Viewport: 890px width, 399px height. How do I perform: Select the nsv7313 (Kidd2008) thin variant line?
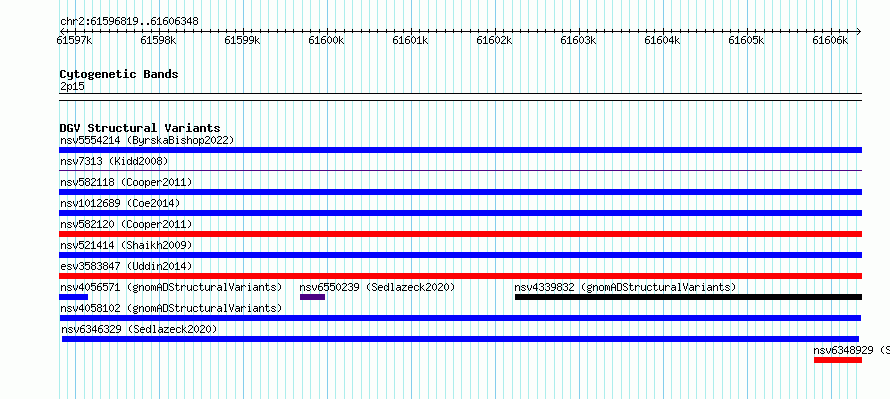click(x=460, y=170)
